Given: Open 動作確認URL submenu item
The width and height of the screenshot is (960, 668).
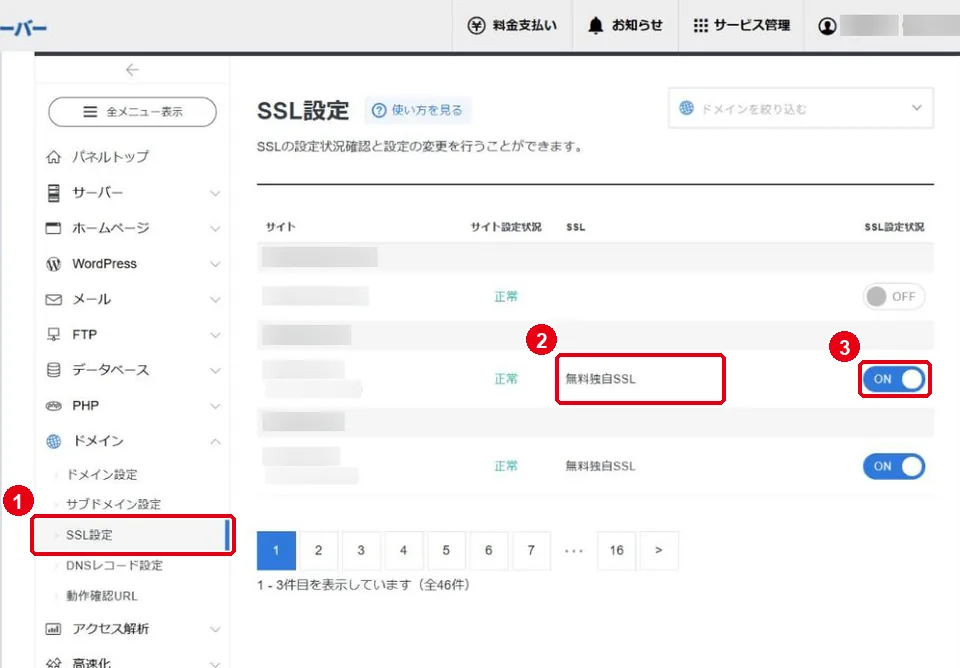Looking at the screenshot, I should (102, 596).
